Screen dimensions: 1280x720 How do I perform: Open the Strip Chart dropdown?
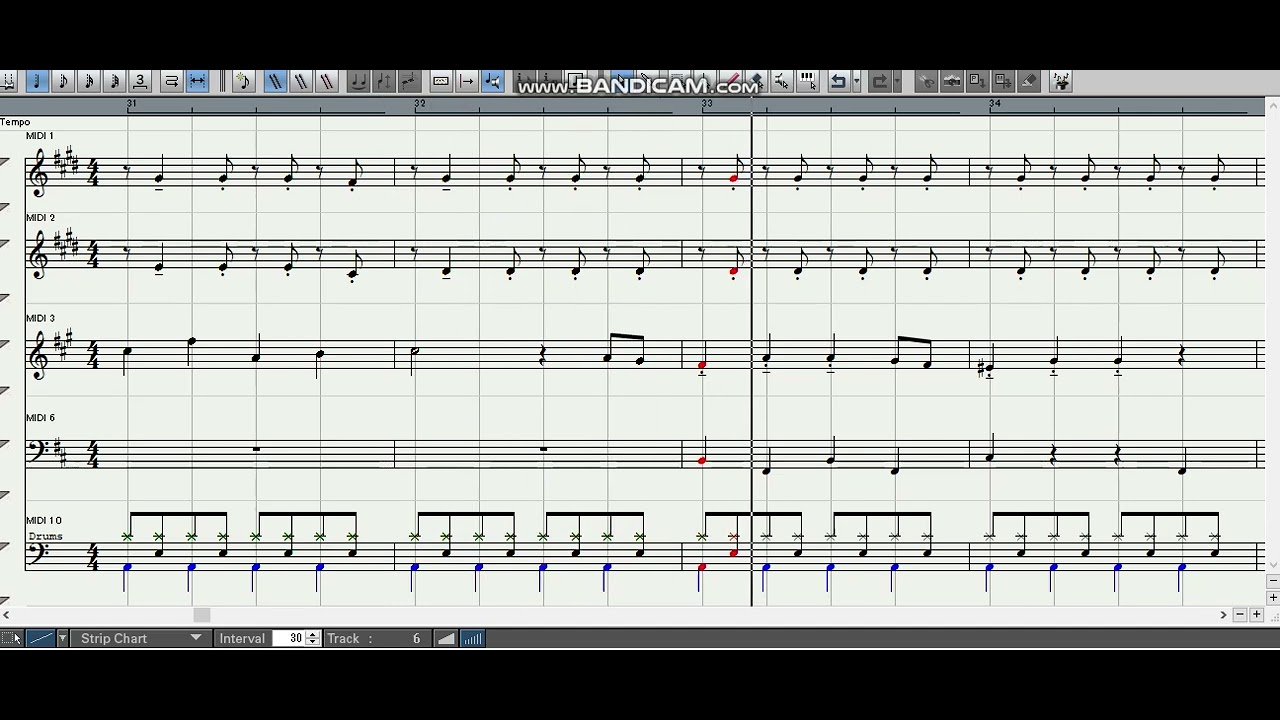140,638
